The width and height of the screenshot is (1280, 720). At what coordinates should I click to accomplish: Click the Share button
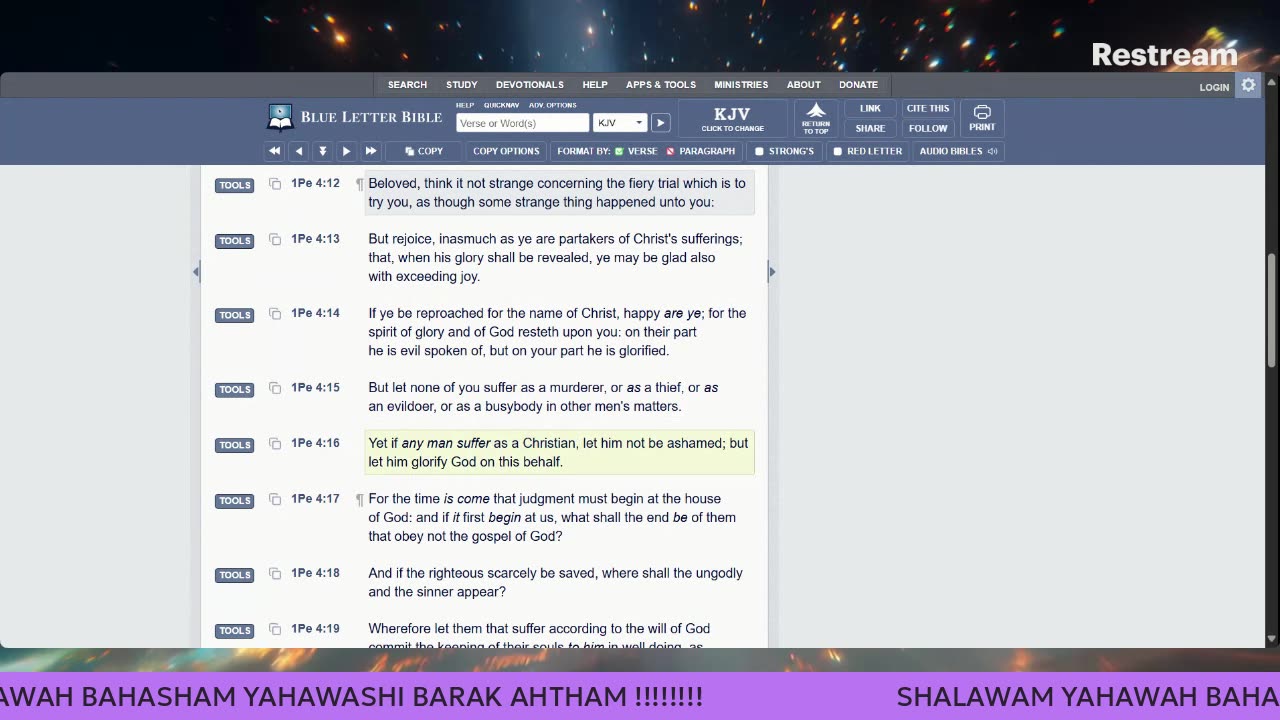tap(870, 128)
